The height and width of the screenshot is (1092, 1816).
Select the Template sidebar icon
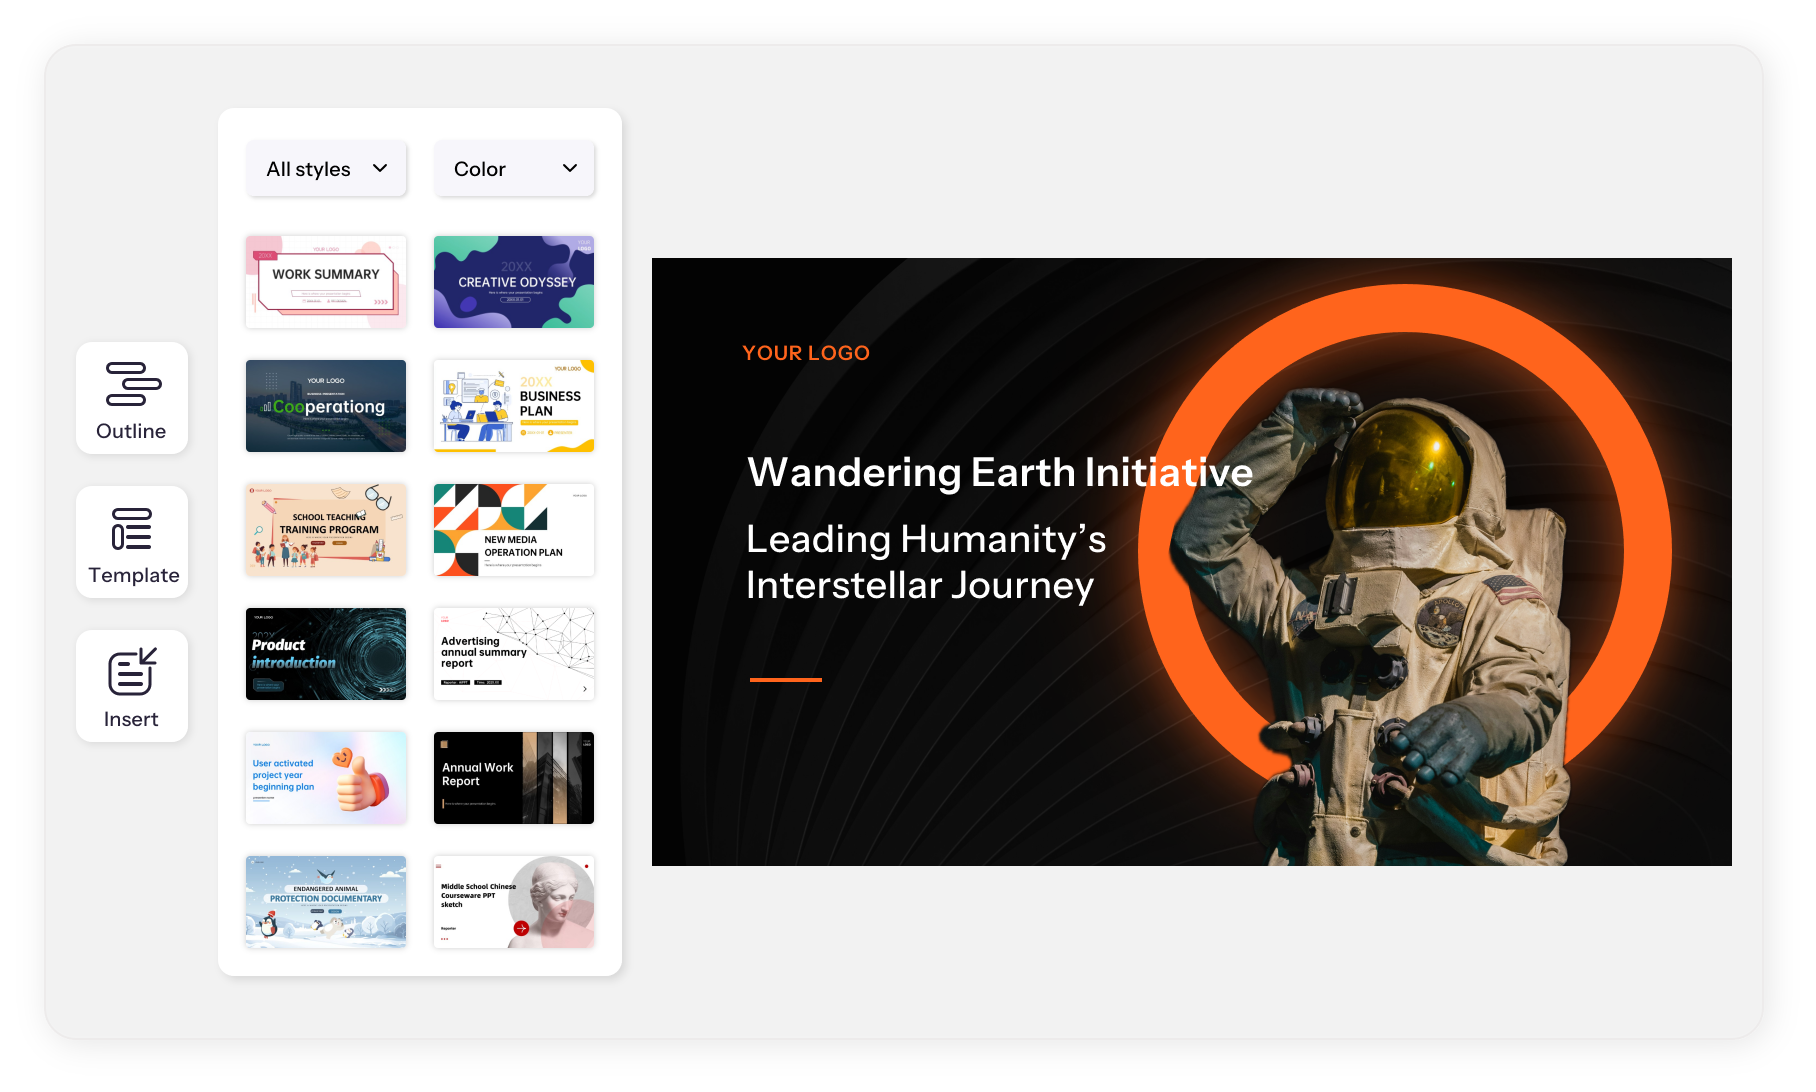pyautogui.click(x=132, y=542)
